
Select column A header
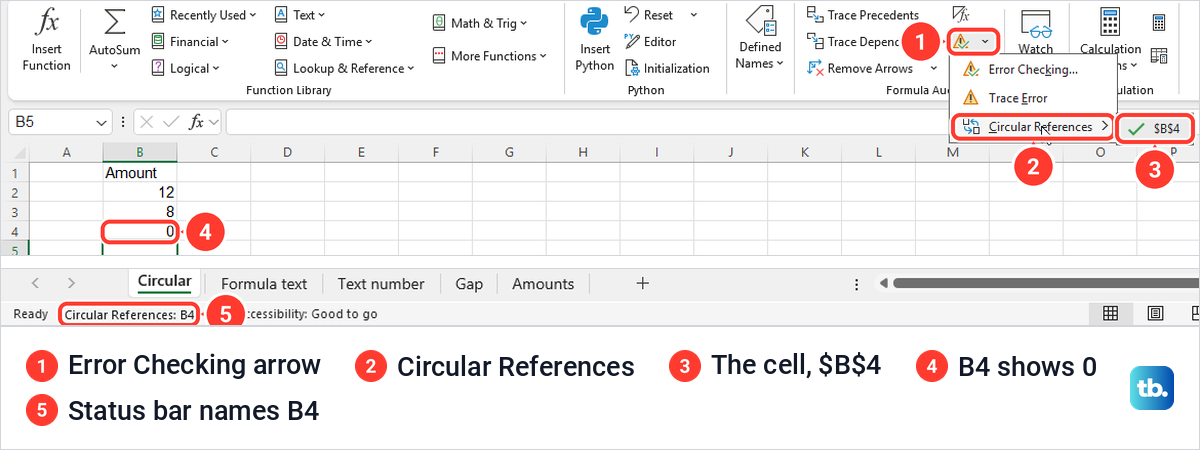[x=66, y=152]
